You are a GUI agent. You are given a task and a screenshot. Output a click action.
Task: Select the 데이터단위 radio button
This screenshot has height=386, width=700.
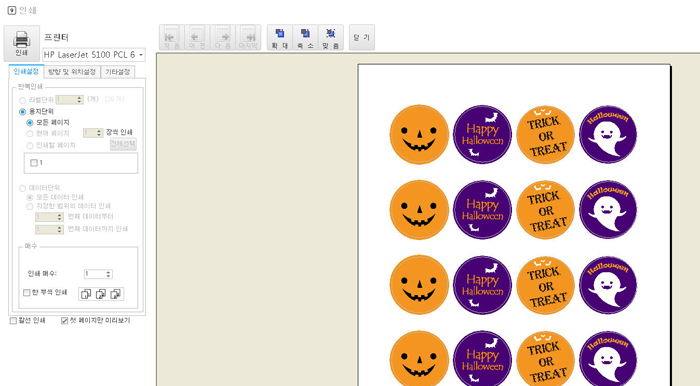pyautogui.click(x=22, y=188)
